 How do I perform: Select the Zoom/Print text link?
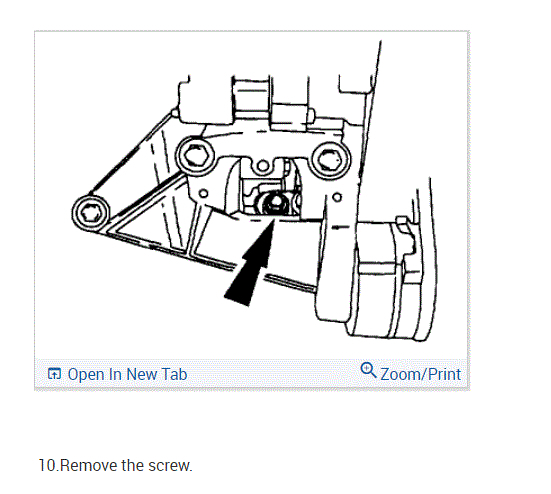click(x=420, y=374)
